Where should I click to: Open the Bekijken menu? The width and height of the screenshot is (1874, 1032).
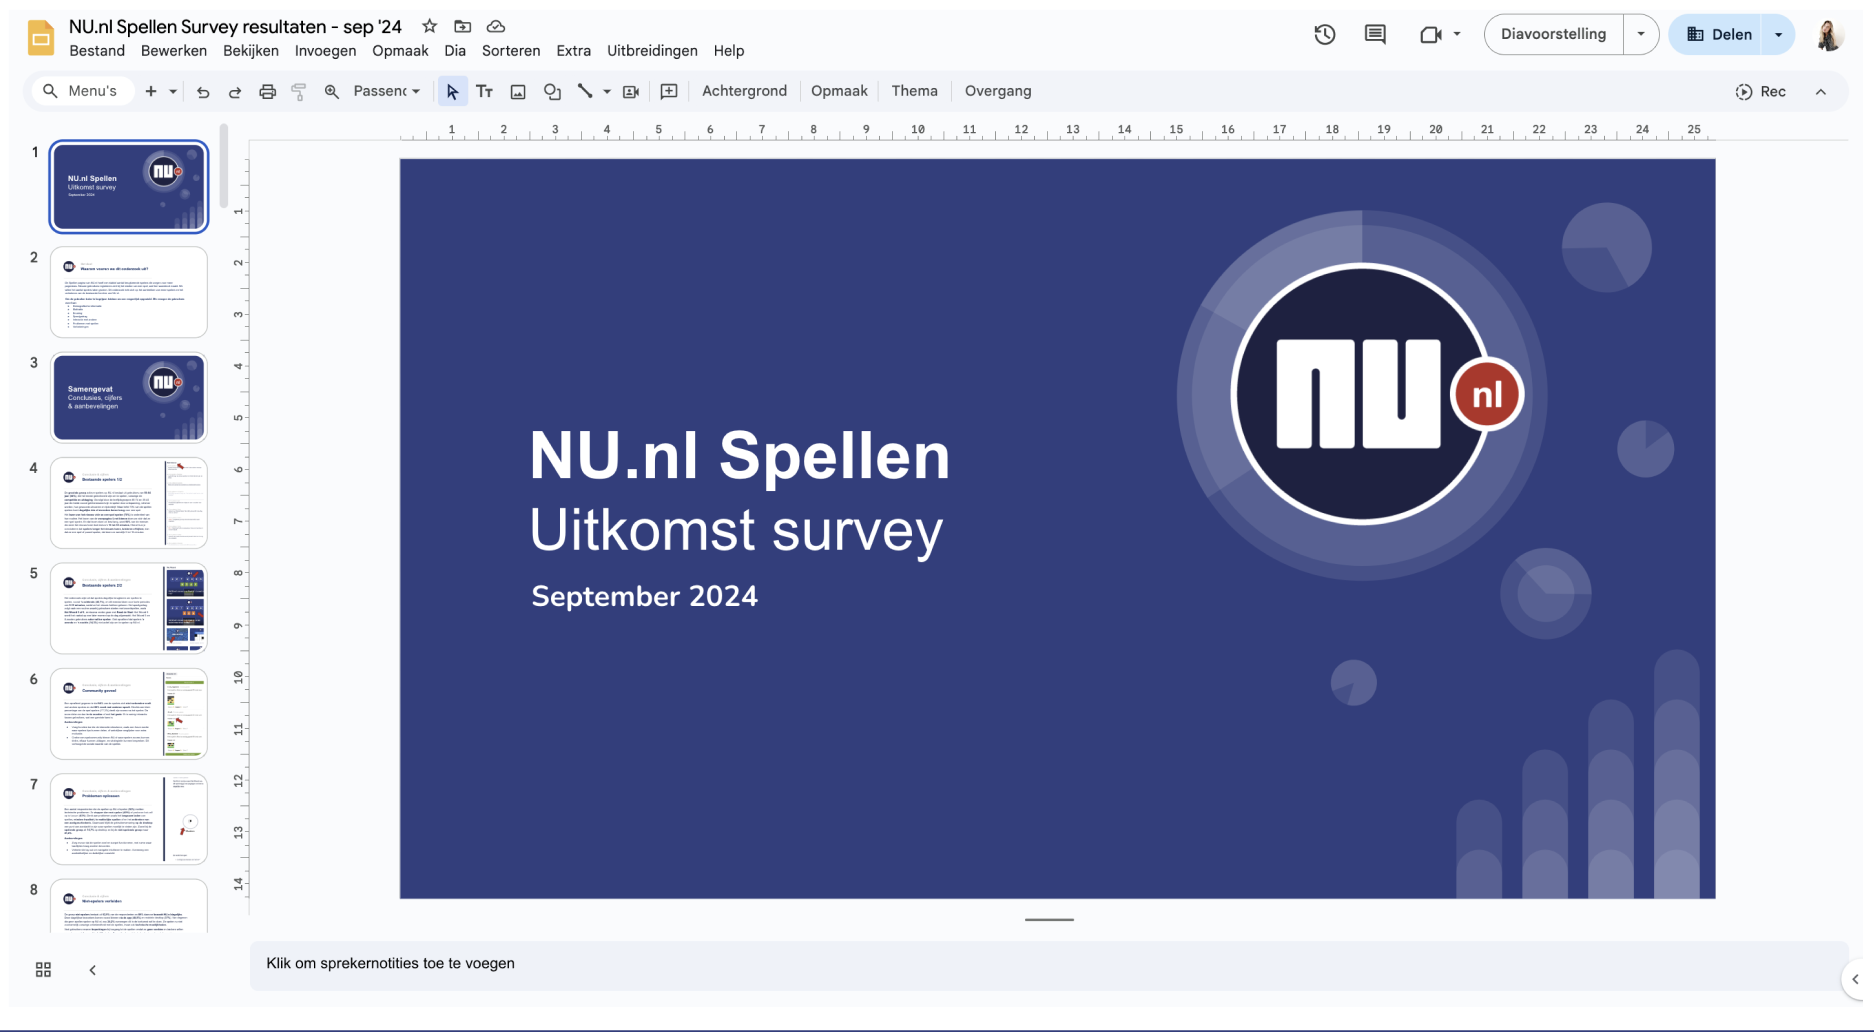tap(251, 51)
